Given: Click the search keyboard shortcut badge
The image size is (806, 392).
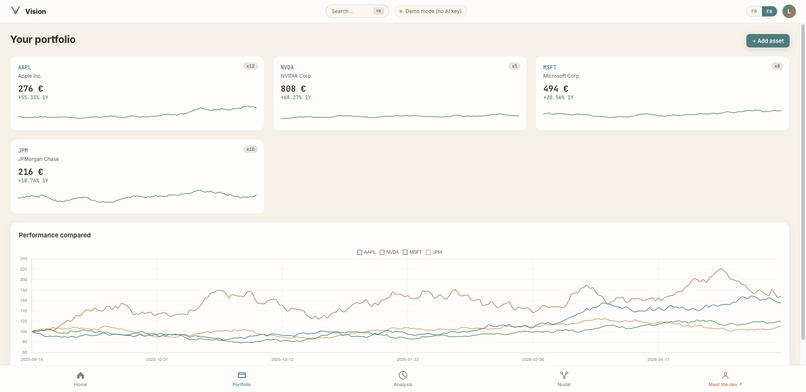Looking at the screenshot, I should (379, 11).
